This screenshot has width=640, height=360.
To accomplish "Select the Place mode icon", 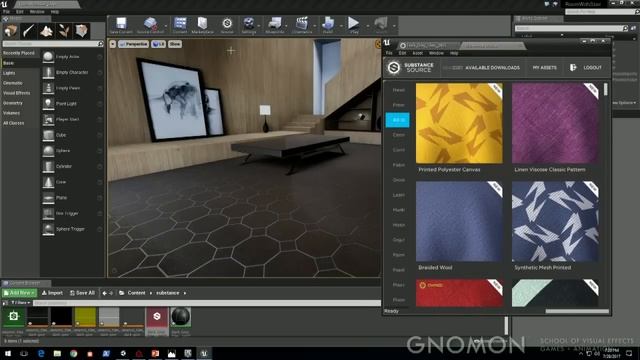I will 11,31.
